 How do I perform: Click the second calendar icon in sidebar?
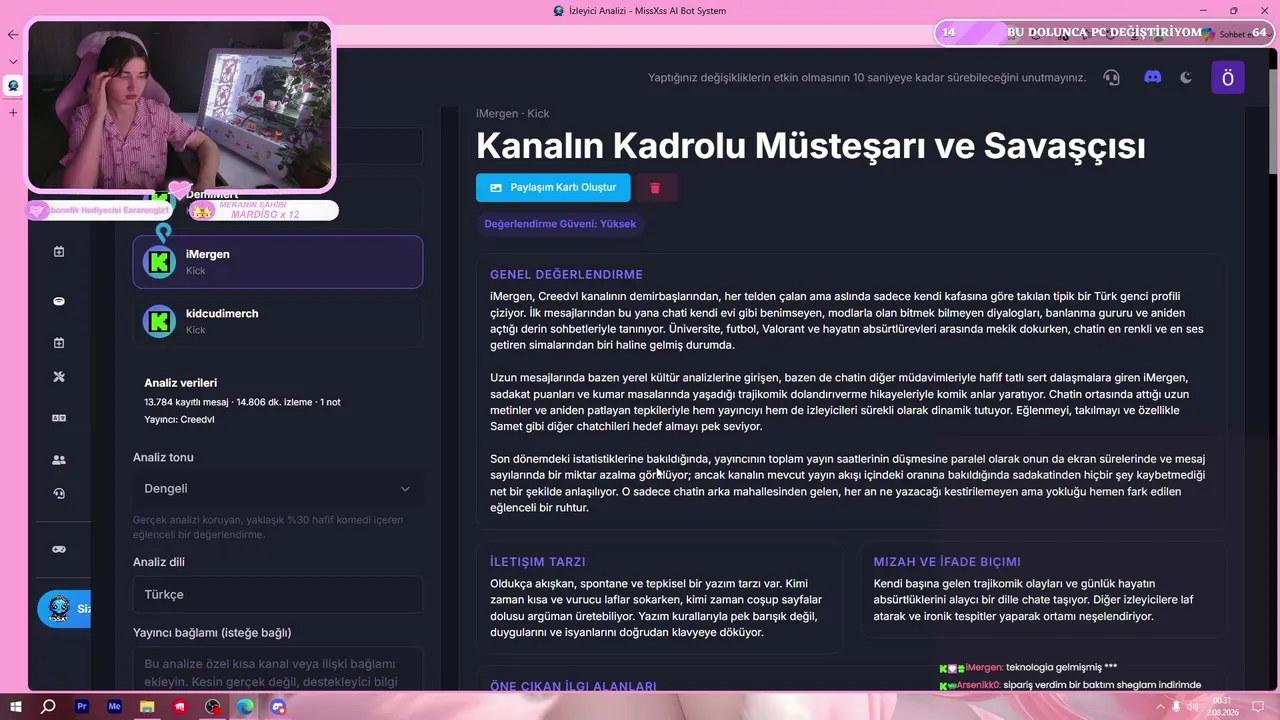click(x=59, y=343)
